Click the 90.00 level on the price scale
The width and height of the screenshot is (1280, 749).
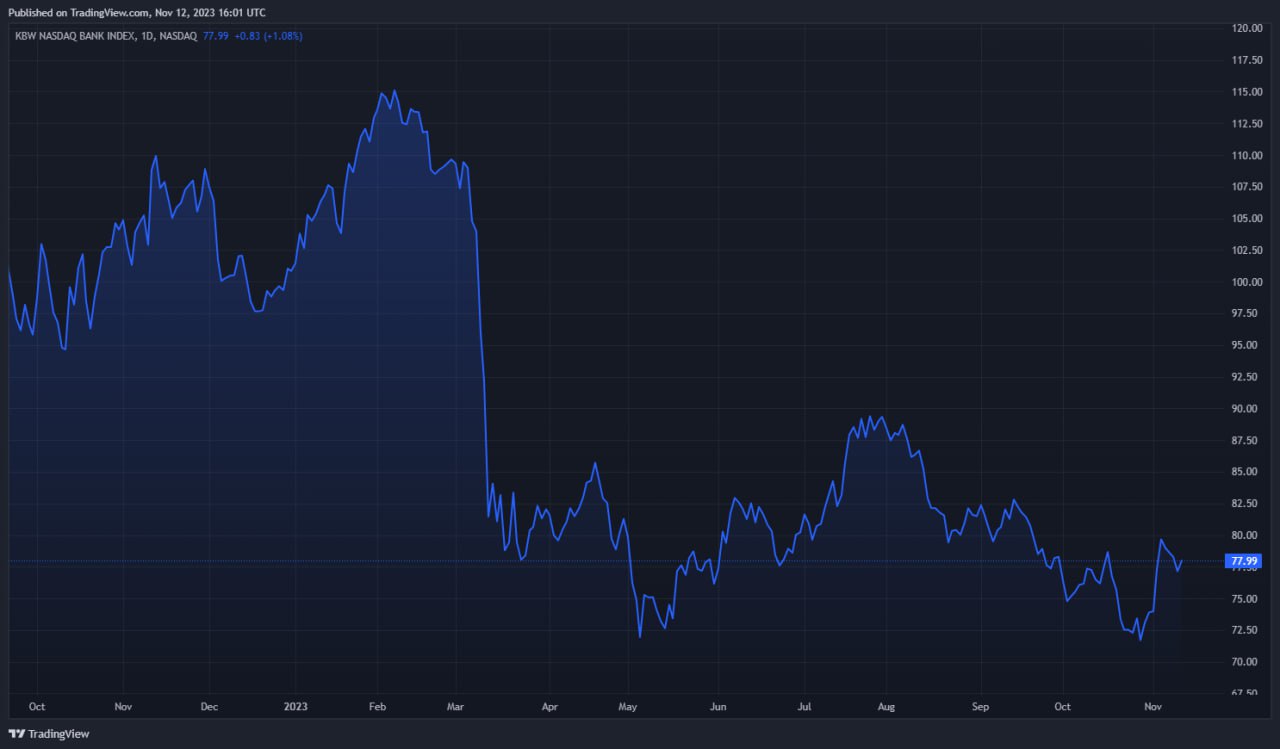tap(1246, 408)
